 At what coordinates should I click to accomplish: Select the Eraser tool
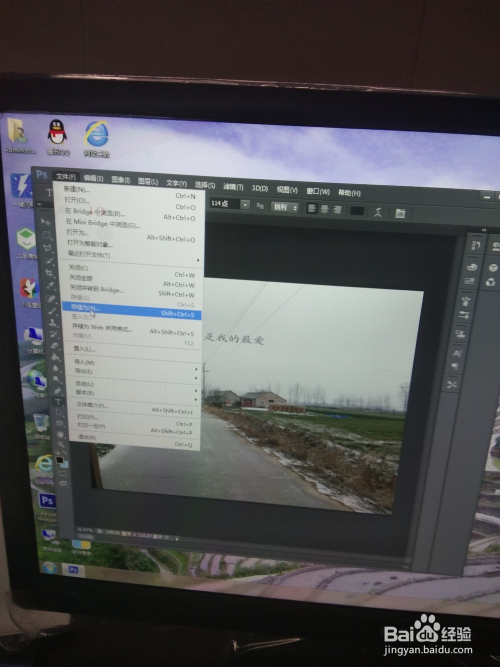54,345
